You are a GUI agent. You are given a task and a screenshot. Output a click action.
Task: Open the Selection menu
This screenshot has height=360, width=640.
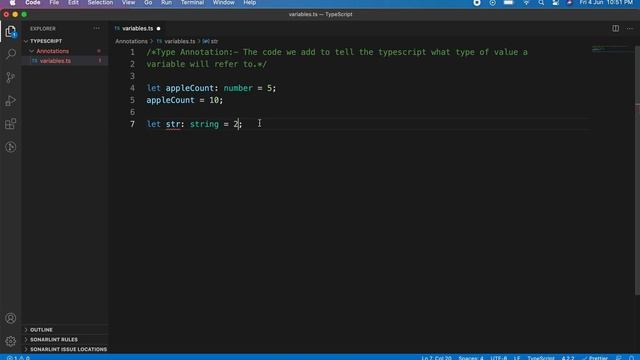click(100, 3)
